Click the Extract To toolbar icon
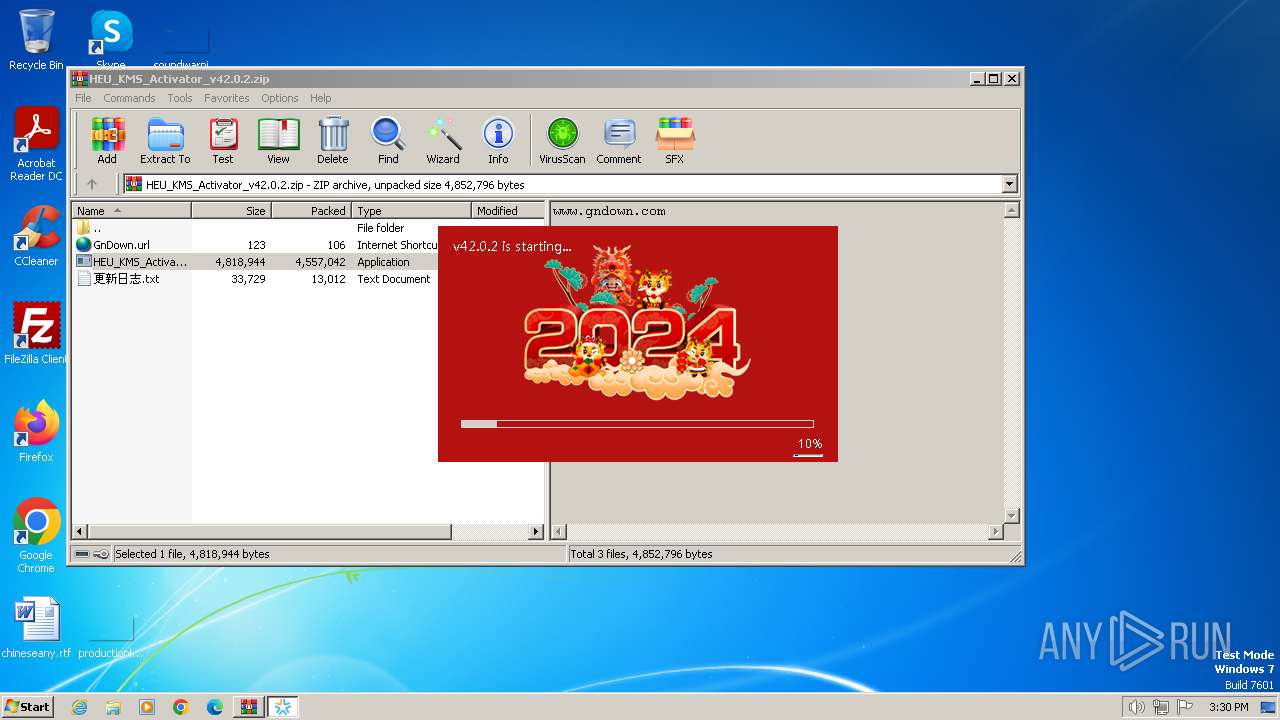1280x720 pixels. pyautogui.click(x=165, y=140)
